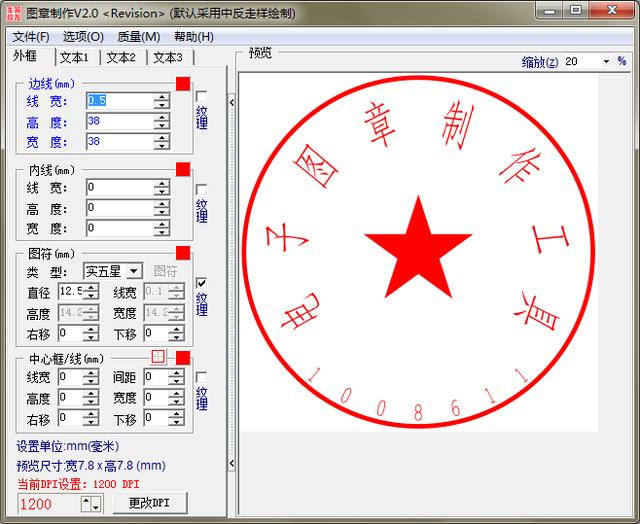The height and width of the screenshot is (524, 640).
Task: Click the 中心框 间距 input field
Action: [156, 377]
